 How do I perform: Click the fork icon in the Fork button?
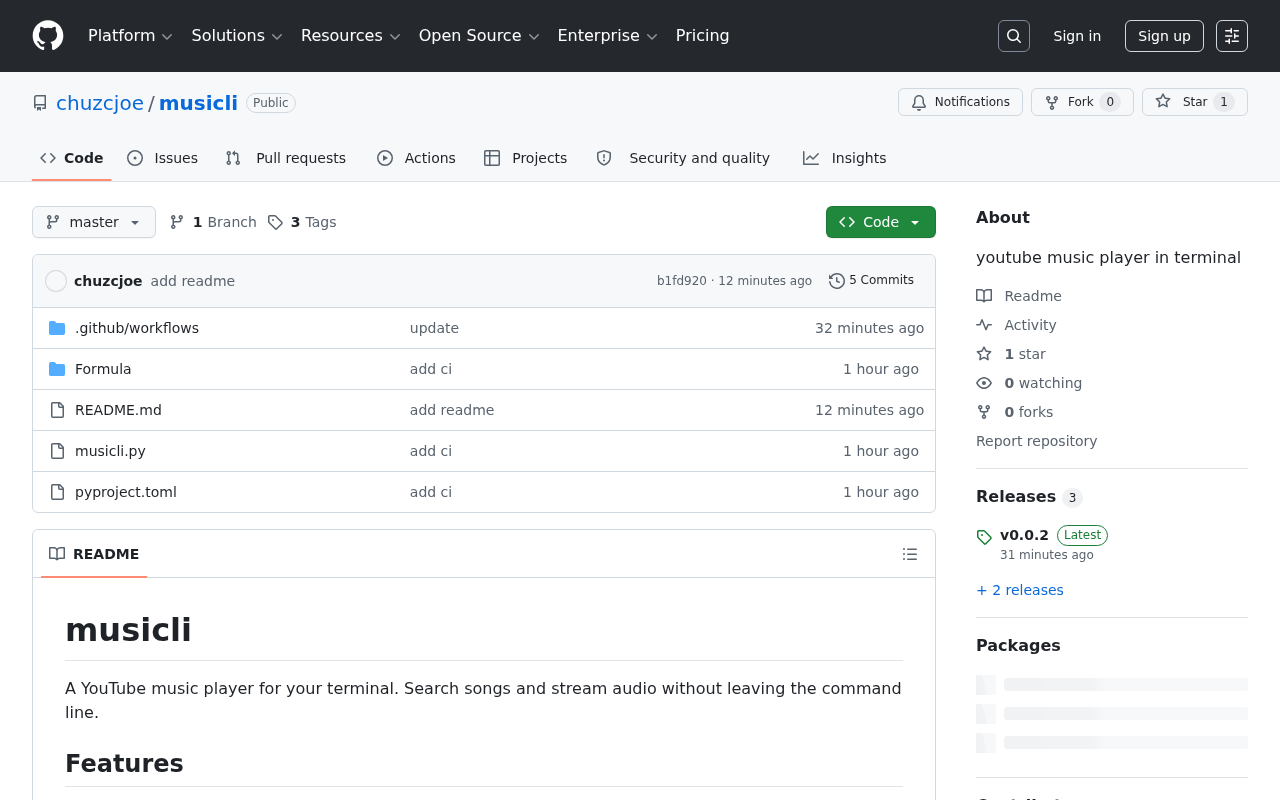click(x=1052, y=102)
